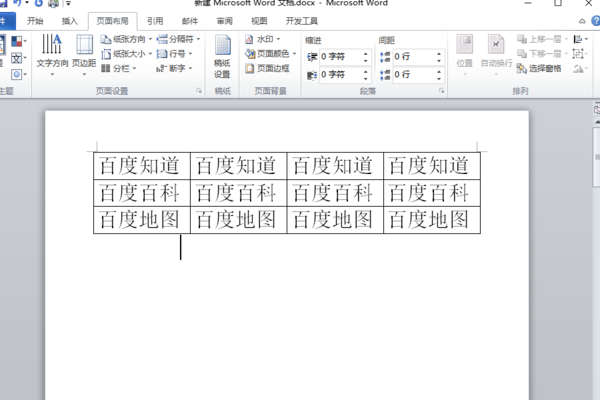Viewport: 600px width, 400px height.
Task: Choose 纸张方向 page orientation
Action: (126, 39)
